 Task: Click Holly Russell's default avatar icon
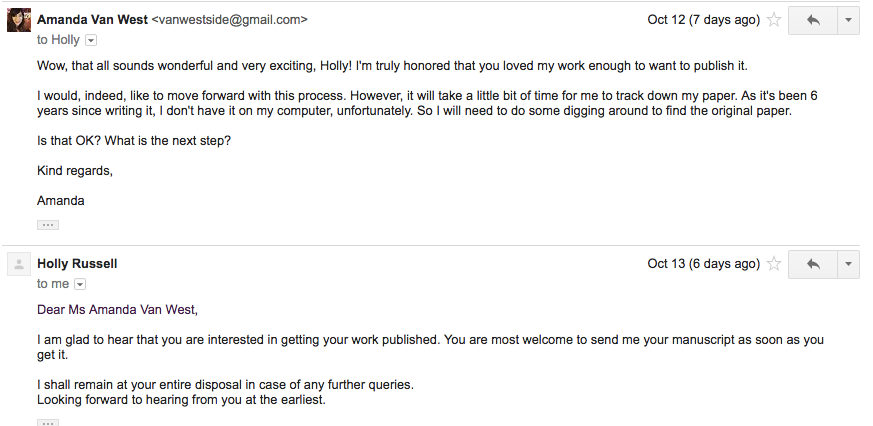click(18, 264)
